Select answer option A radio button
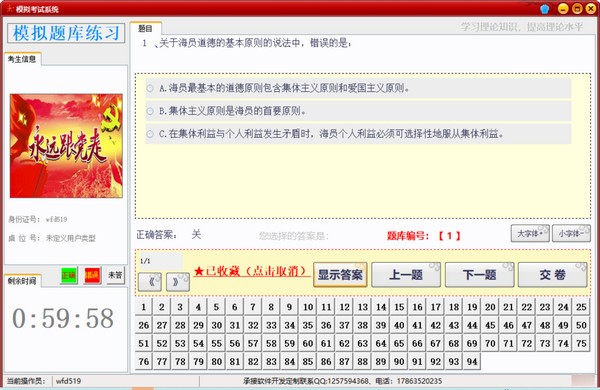This screenshot has height=390, width=600. [x=150, y=88]
